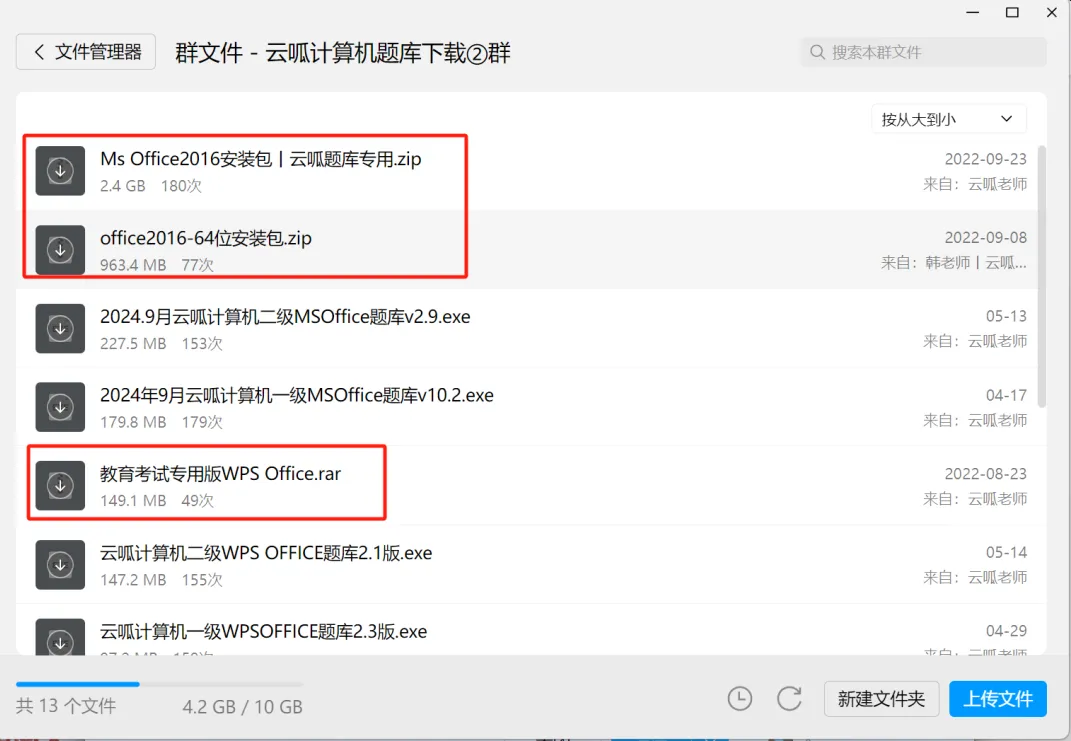
Task: Go back to 文件管理器
Action: pyautogui.click(x=86, y=52)
